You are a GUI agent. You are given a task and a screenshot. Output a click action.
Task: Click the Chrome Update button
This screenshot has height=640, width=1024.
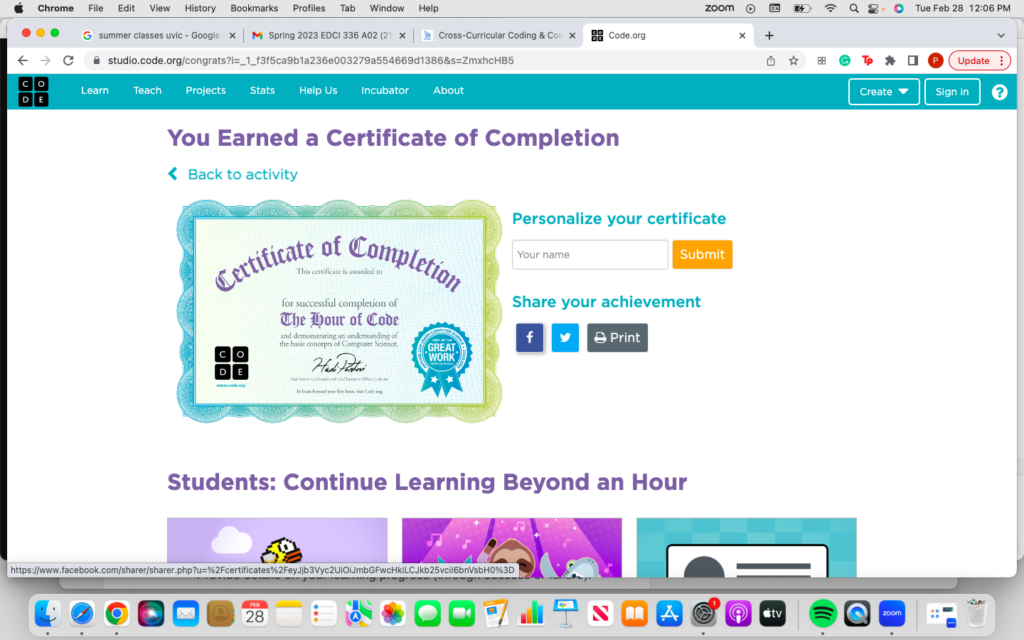[x=980, y=60]
